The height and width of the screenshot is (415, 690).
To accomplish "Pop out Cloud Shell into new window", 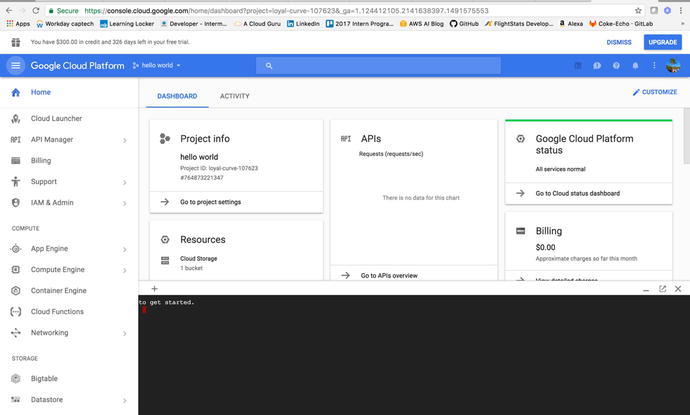I will coord(662,289).
